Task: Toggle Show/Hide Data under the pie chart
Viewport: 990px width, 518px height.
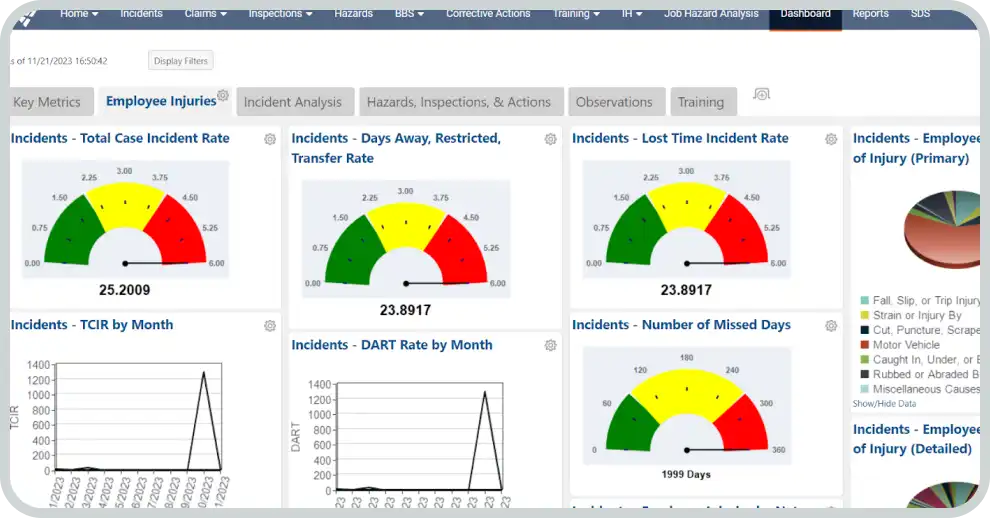Action: (x=883, y=404)
